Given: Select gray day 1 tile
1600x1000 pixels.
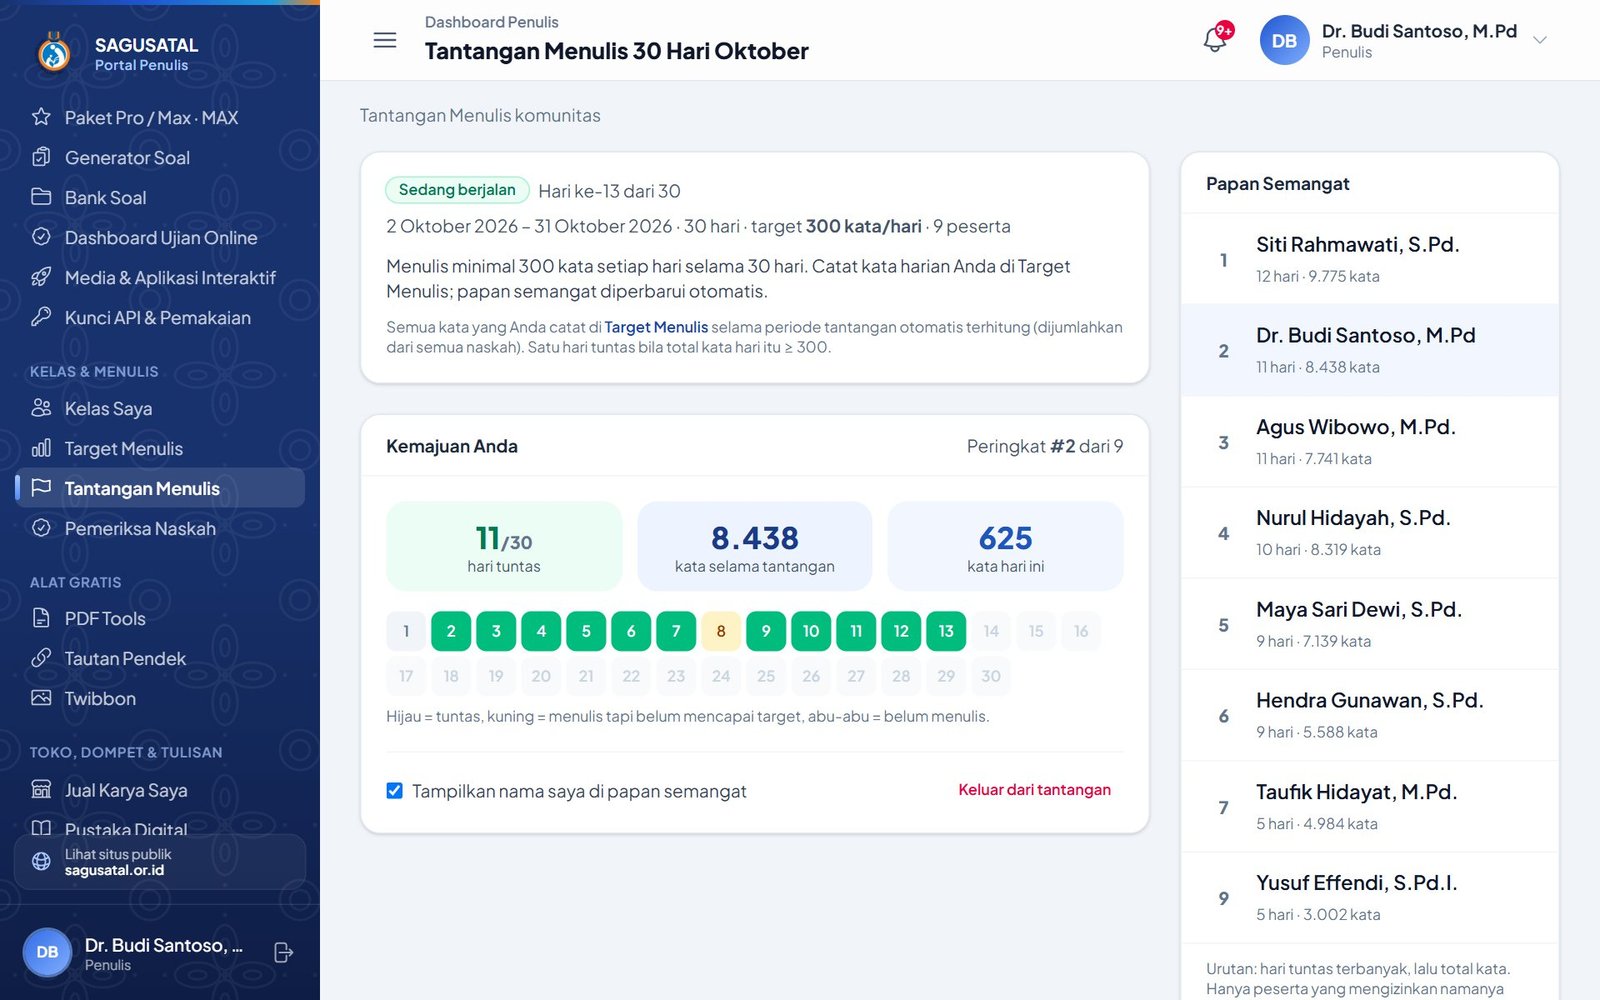Looking at the screenshot, I should pyautogui.click(x=406, y=631).
